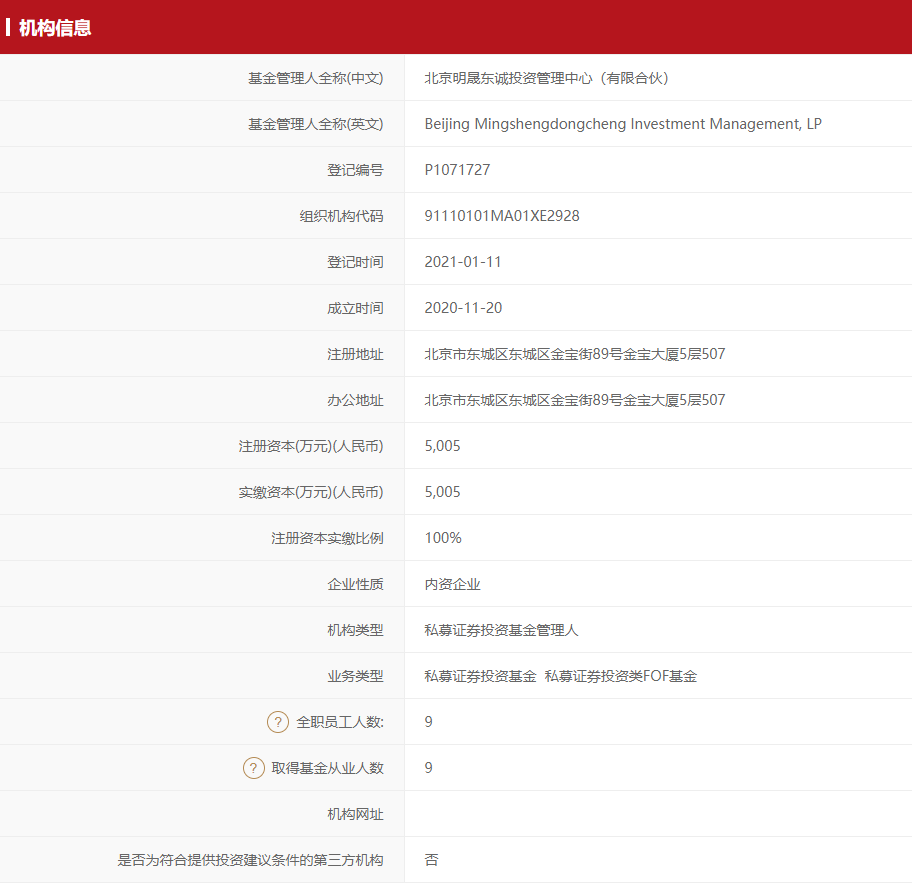912x884 pixels.
Task: Click the 机构信息 section header
Action: [x=55, y=27]
